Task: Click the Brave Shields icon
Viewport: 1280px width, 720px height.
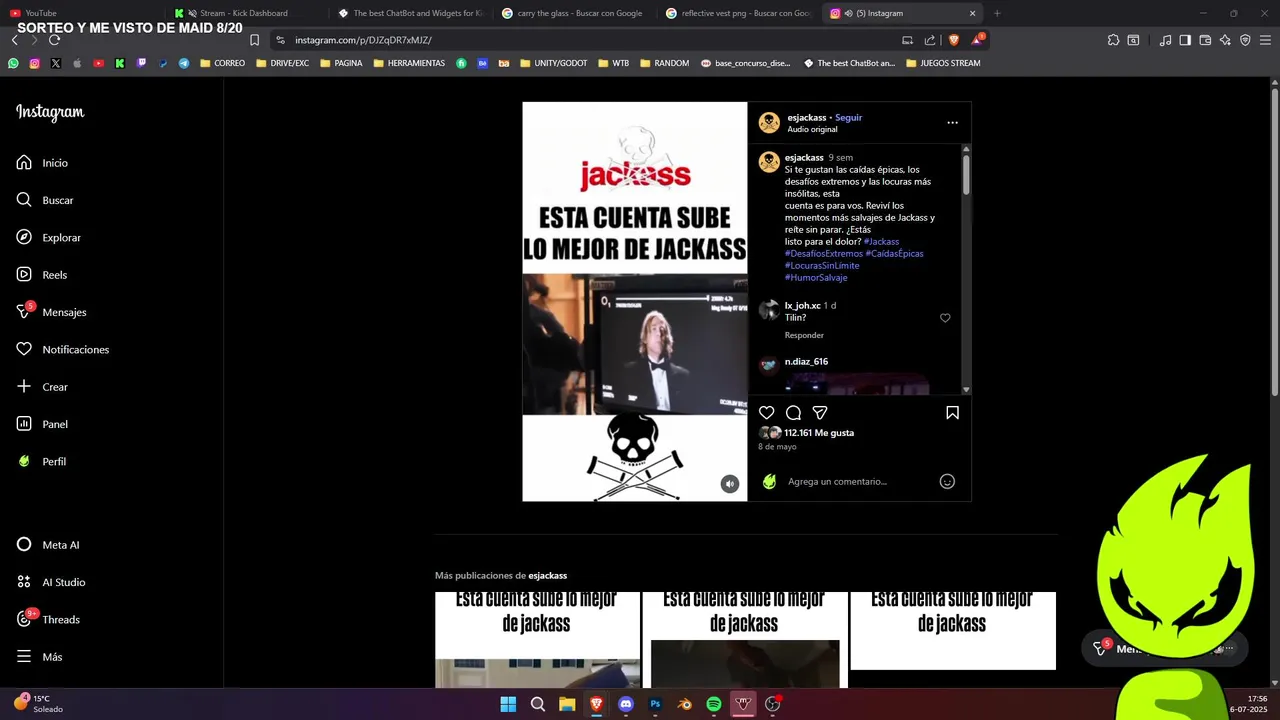Action: (x=953, y=40)
